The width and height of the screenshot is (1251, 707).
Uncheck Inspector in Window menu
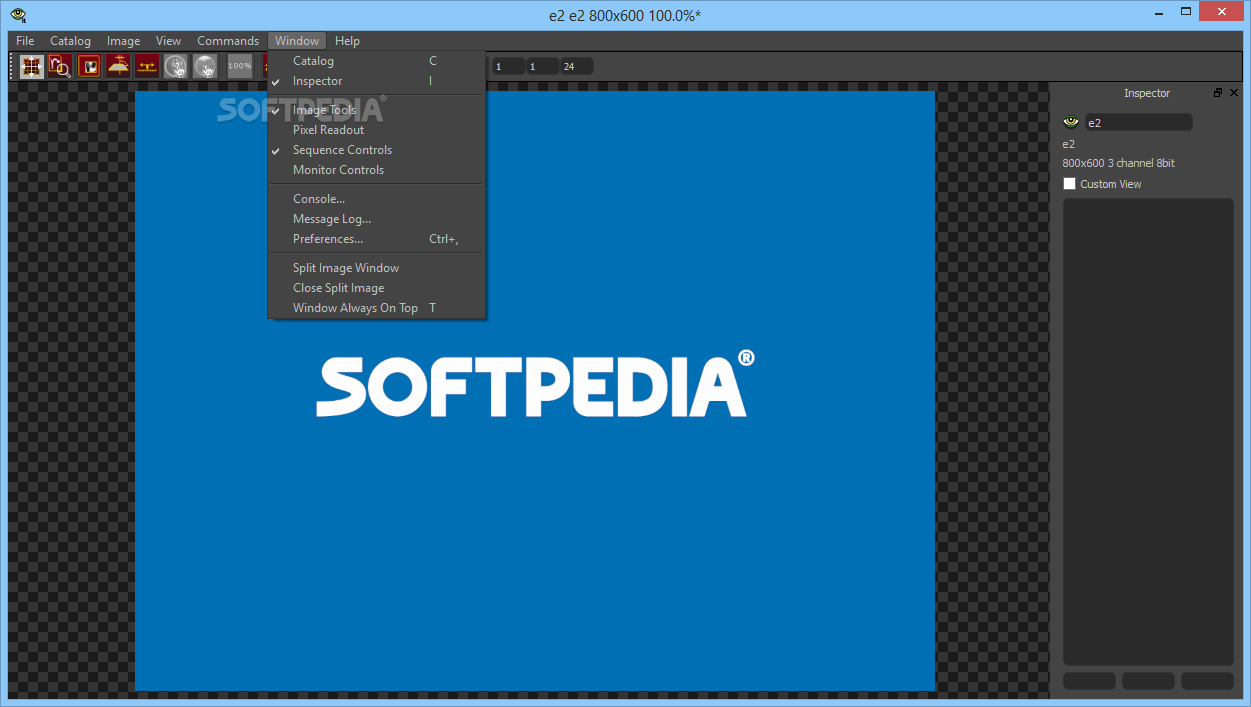coord(376,81)
